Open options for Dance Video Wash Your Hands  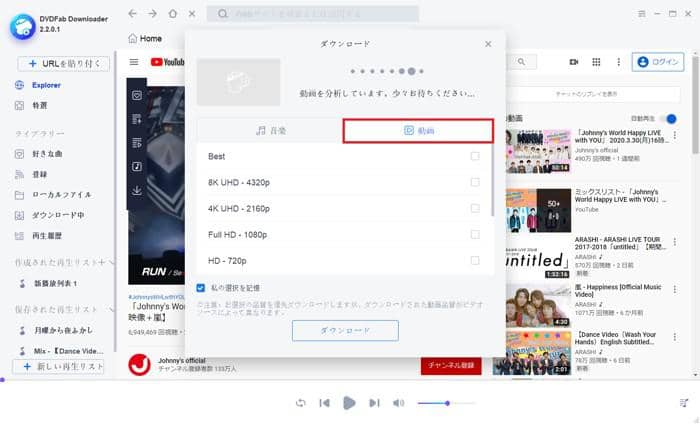coord(675,337)
